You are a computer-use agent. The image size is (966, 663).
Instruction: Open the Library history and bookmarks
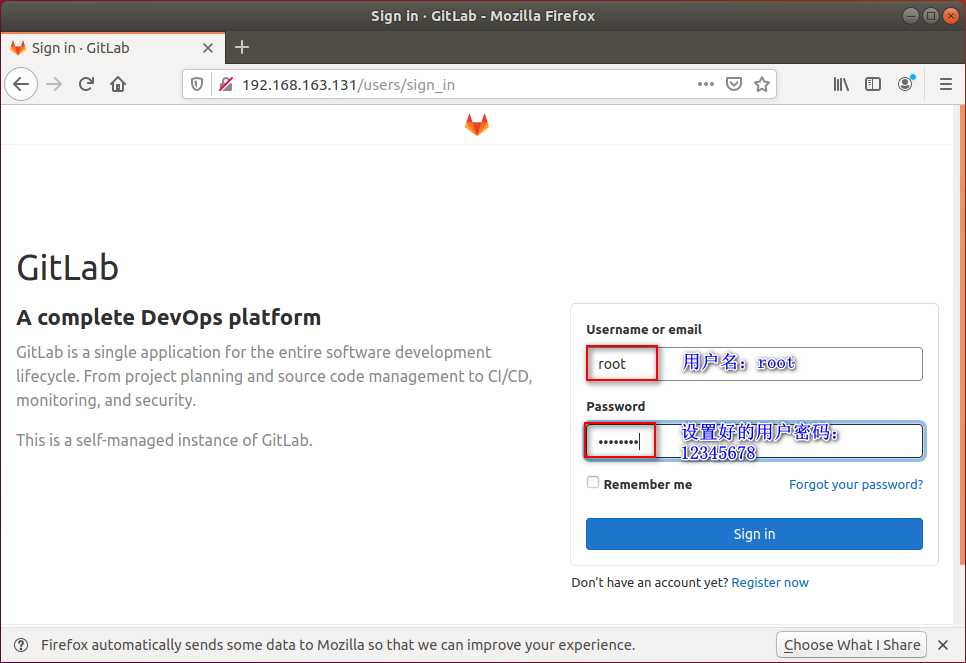(841, 84)
